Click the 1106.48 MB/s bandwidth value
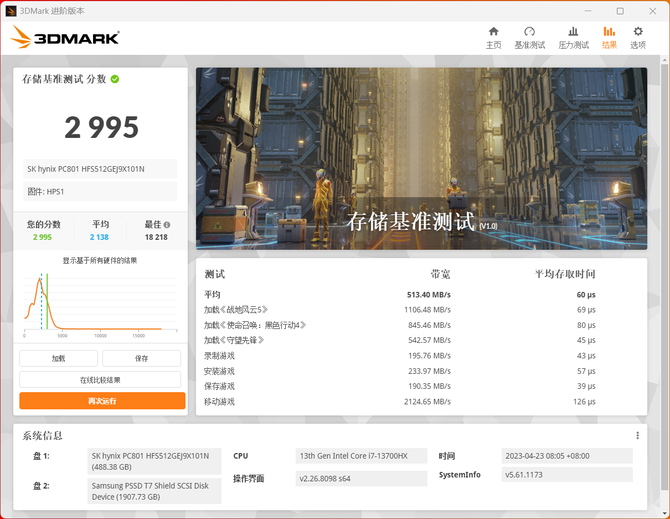The height and width of the screenshot is (519, 670). 427,310
